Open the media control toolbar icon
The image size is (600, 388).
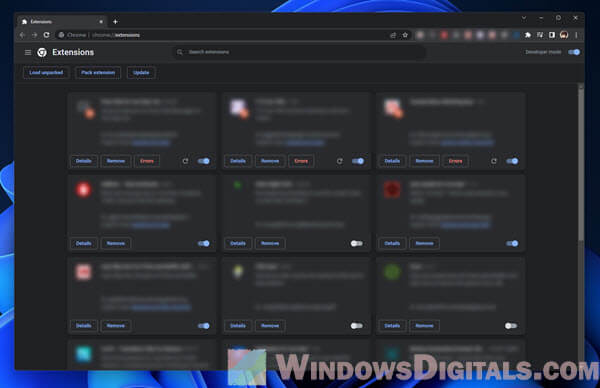click(540, 35)
